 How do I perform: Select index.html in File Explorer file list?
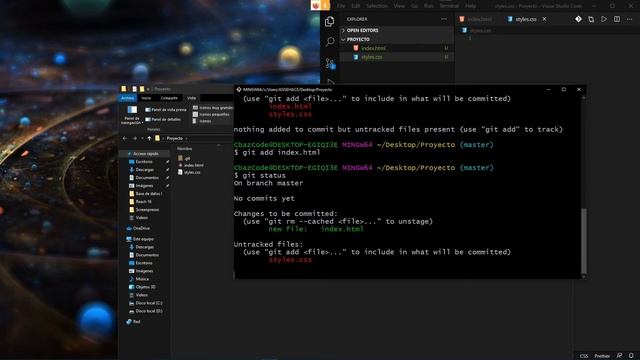pyautogui.click(x=191, y=165)
